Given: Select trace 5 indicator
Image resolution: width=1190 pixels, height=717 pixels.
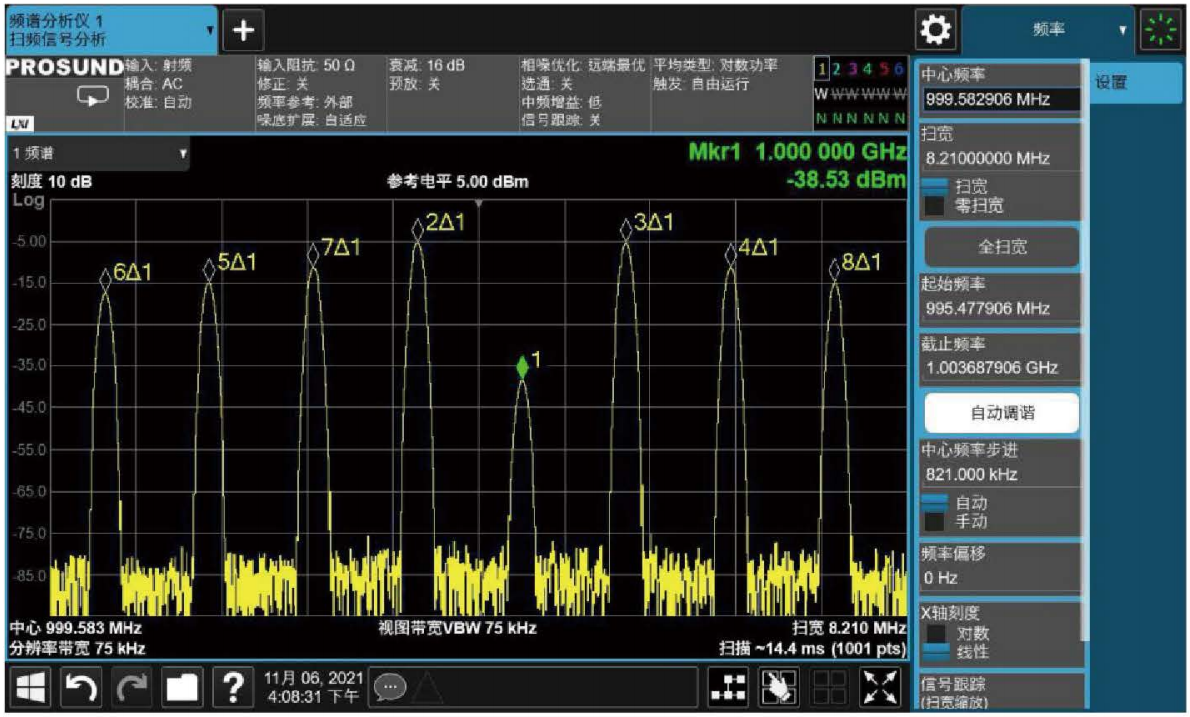Looking at the screenshot, I should [x=883, y=69].
